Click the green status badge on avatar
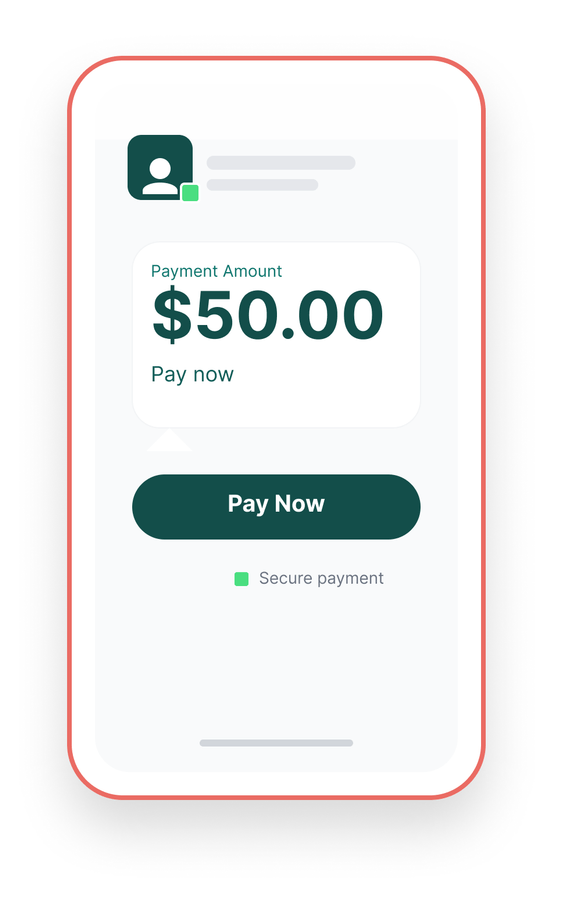This screenshot has width=565, height=900. coord(190,193)
